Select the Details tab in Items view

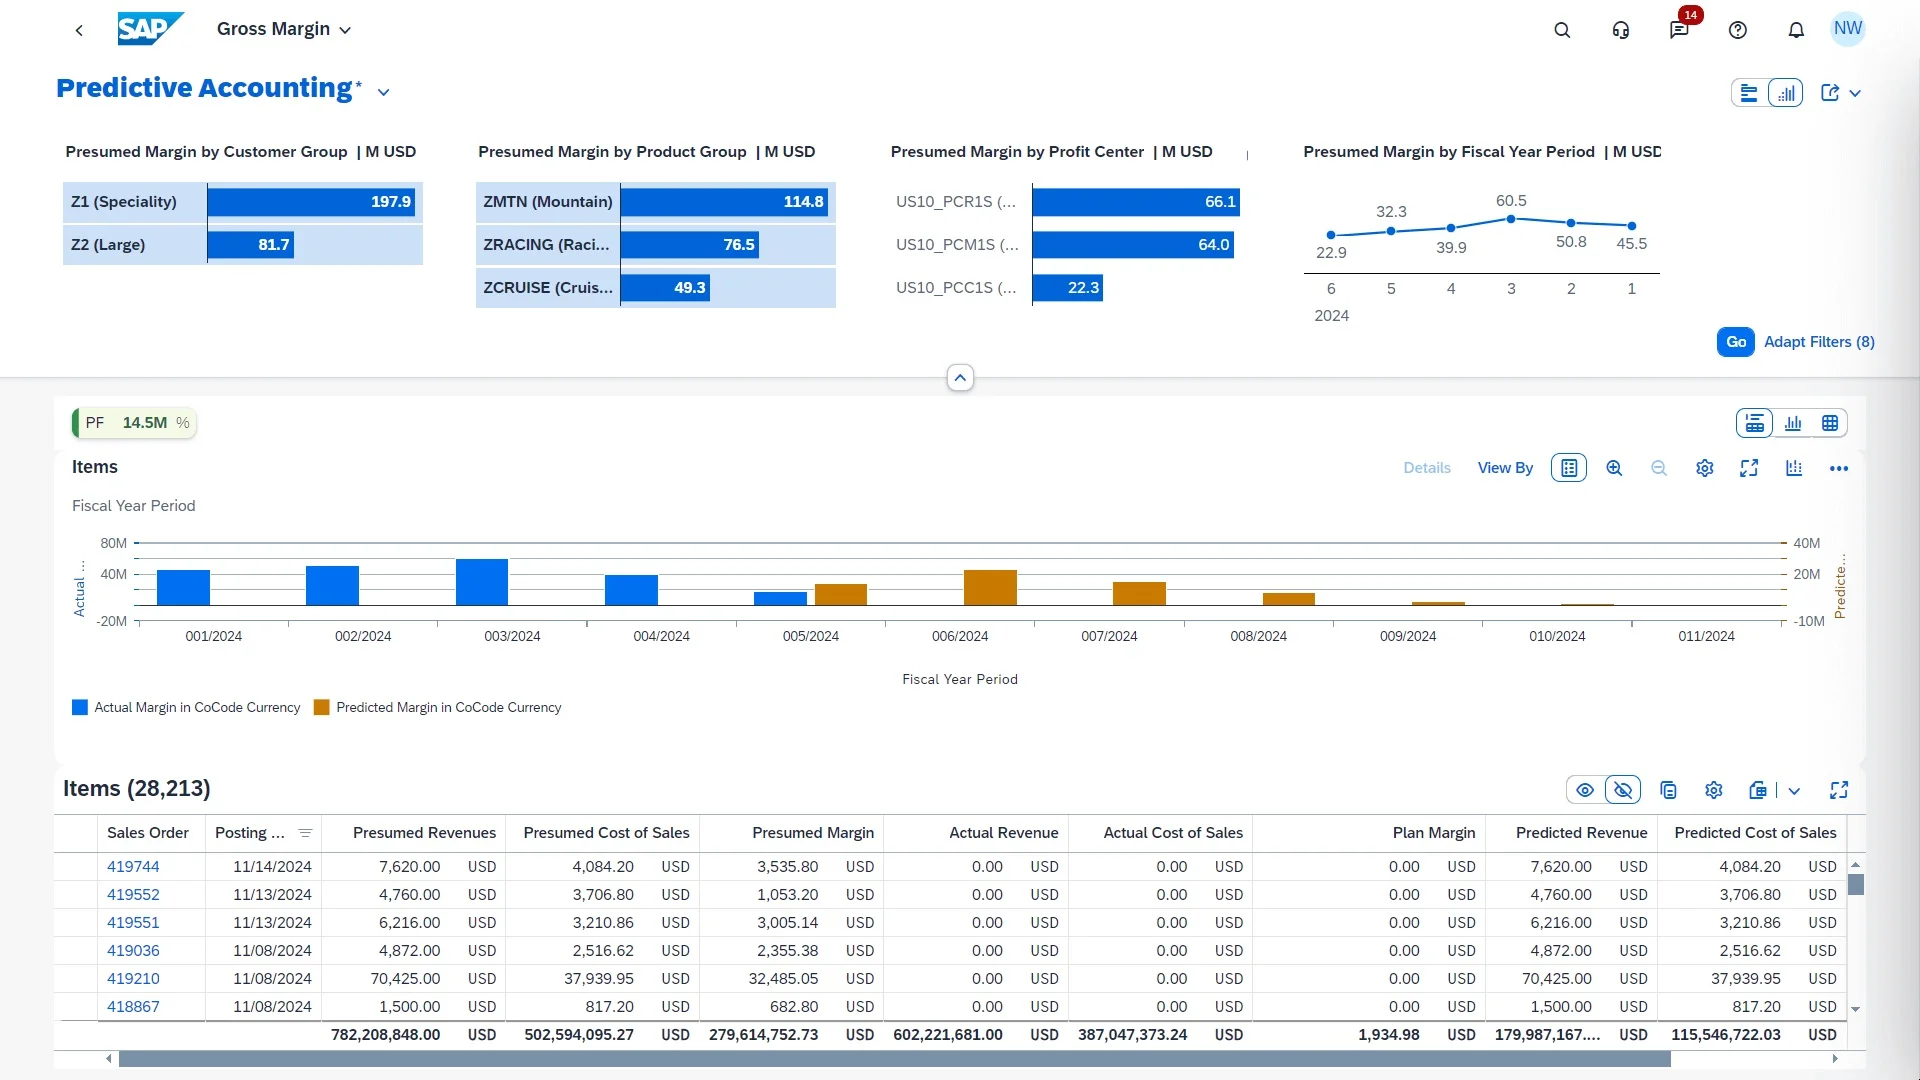click(x=1427, y=468)
